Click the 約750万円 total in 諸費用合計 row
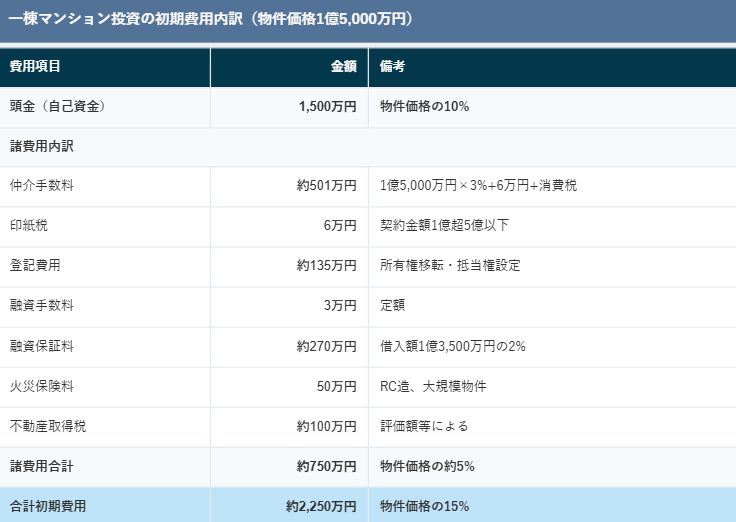Image resolution: width=736 pixels, height=522 pixels. click(326, 466)
